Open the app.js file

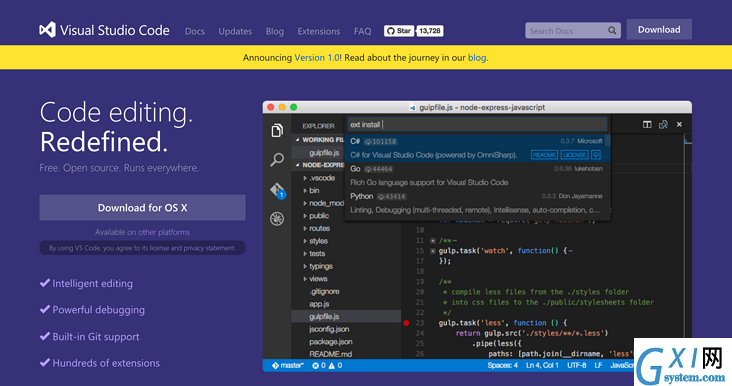coord(319,304)
